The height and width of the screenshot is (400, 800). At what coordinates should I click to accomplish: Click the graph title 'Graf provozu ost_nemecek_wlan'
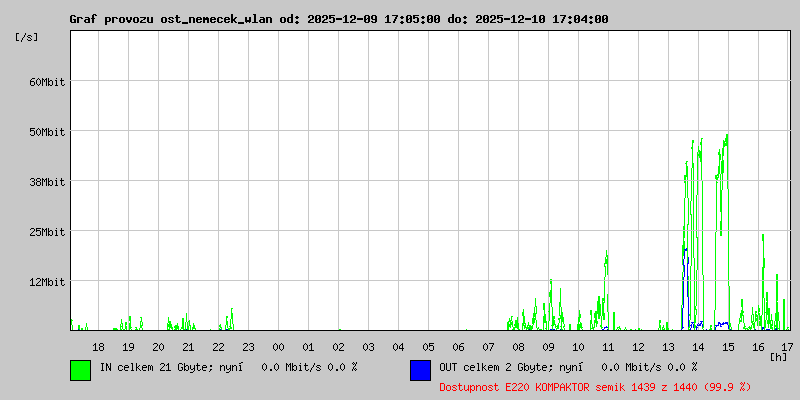click(171, 19)
